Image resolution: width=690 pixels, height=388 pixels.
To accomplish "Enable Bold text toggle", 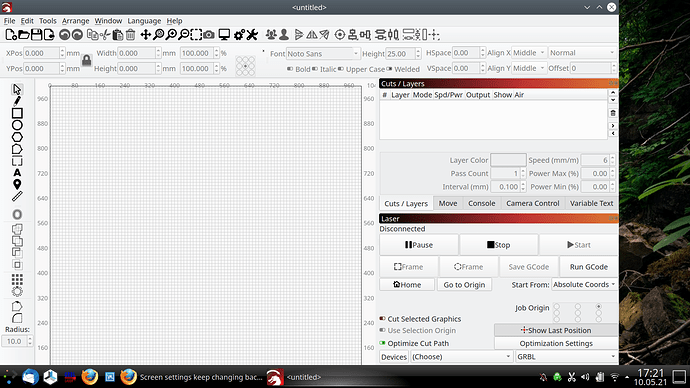I will coord(290,69).
